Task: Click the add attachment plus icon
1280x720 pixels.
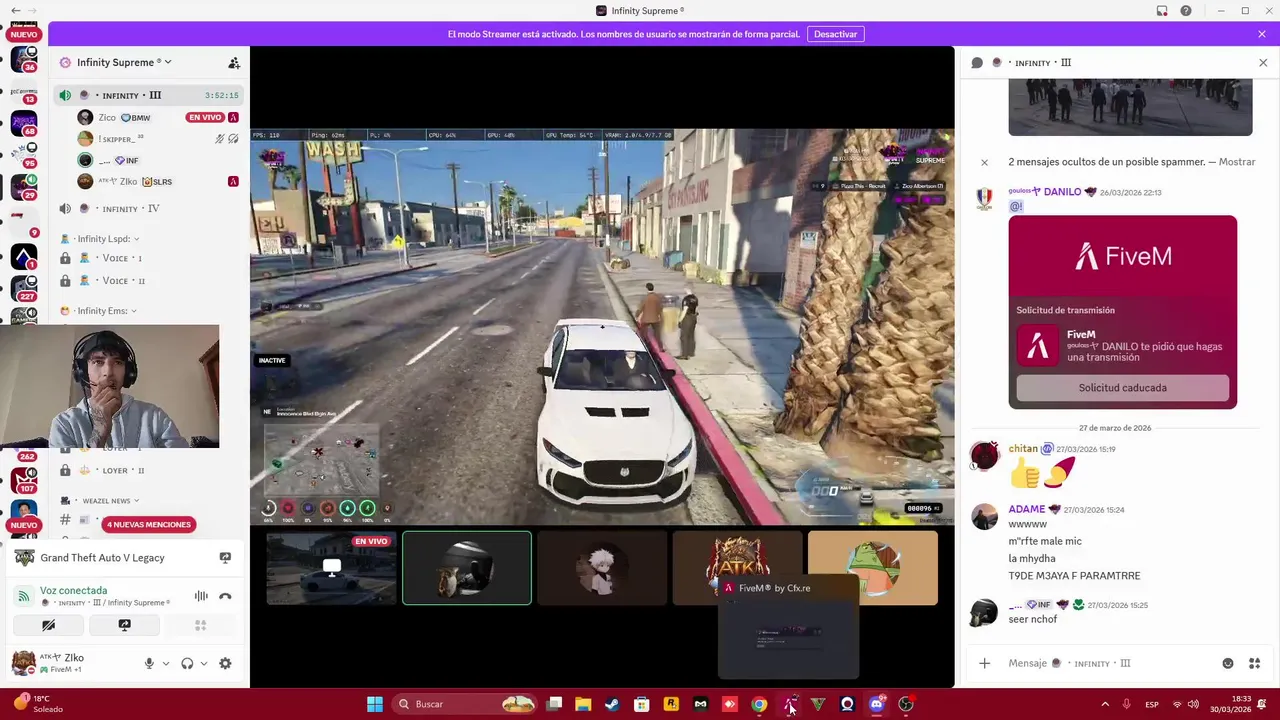Action: [x=984, y=663]
